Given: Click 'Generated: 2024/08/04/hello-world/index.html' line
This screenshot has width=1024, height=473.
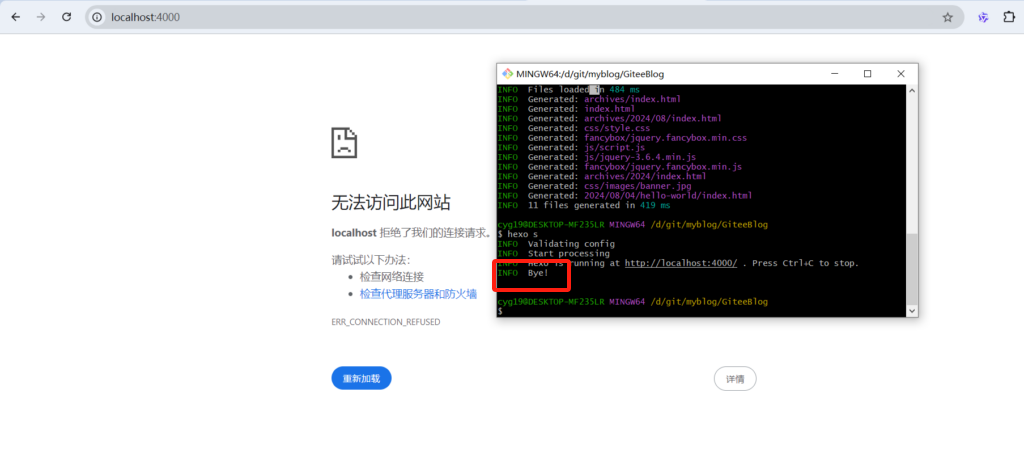Looking at the screenshot, I should [x=625, y=195].
